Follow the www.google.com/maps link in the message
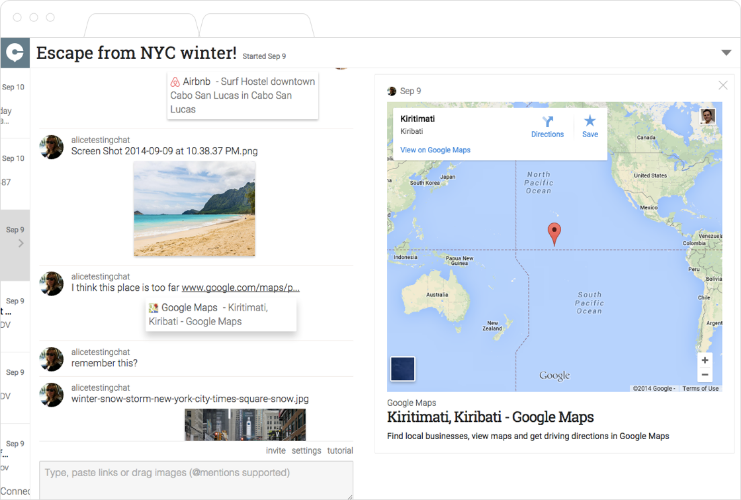The height and width of the screenshot is (500, 741). [x=241, y=287]
